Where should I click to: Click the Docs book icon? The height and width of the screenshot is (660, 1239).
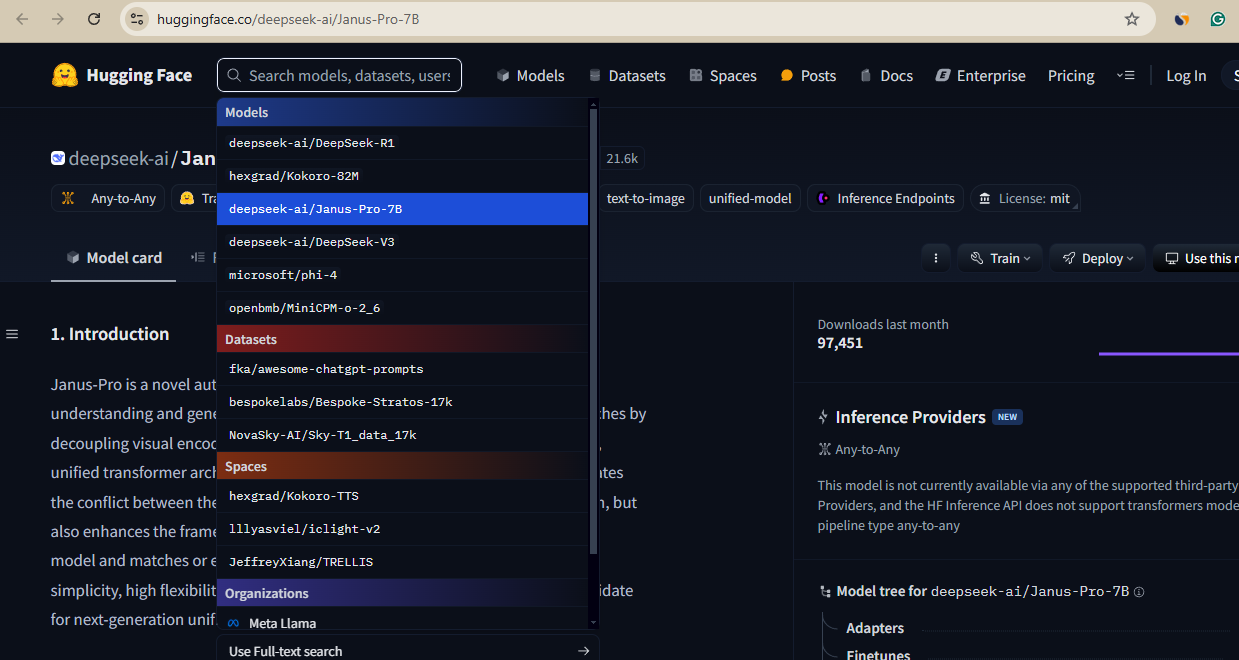pyautogui.click(x=865, y=75)
